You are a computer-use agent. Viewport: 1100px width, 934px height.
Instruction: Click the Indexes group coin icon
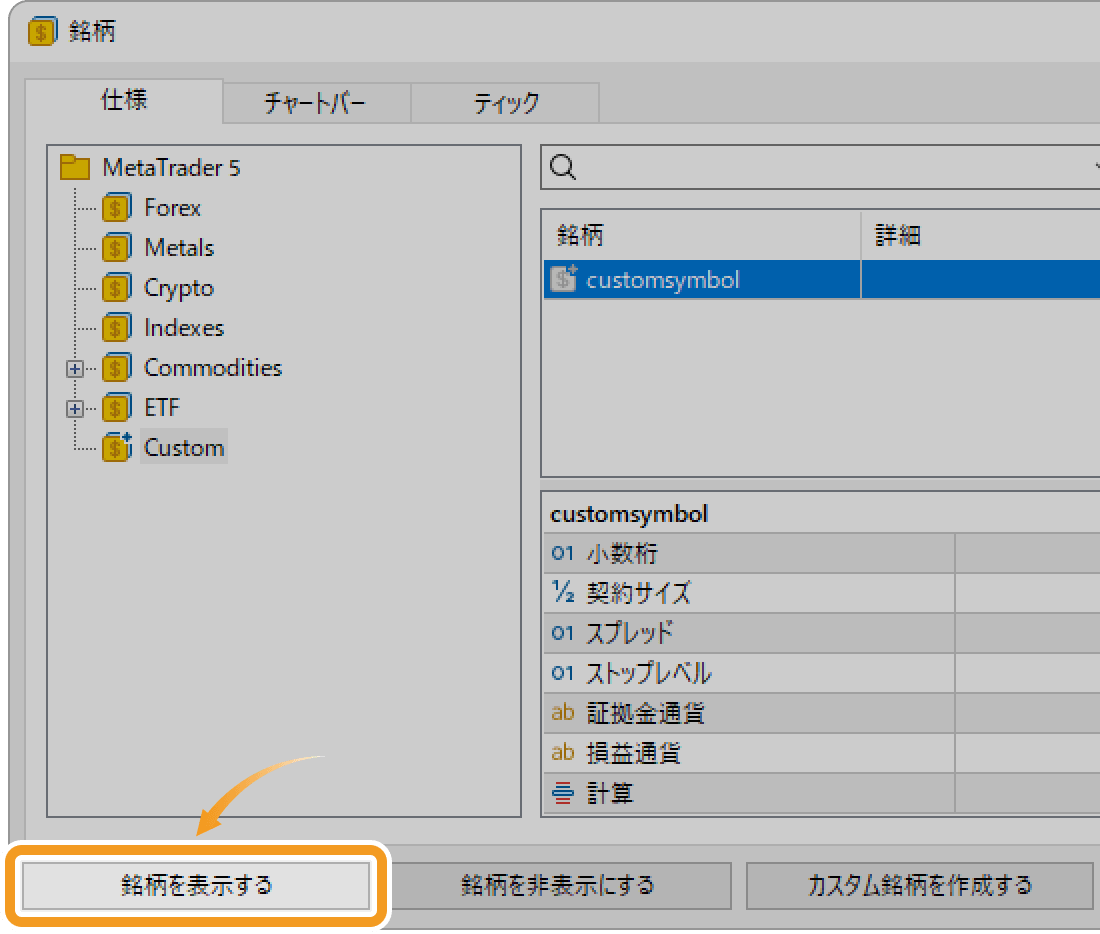point(116,328)
